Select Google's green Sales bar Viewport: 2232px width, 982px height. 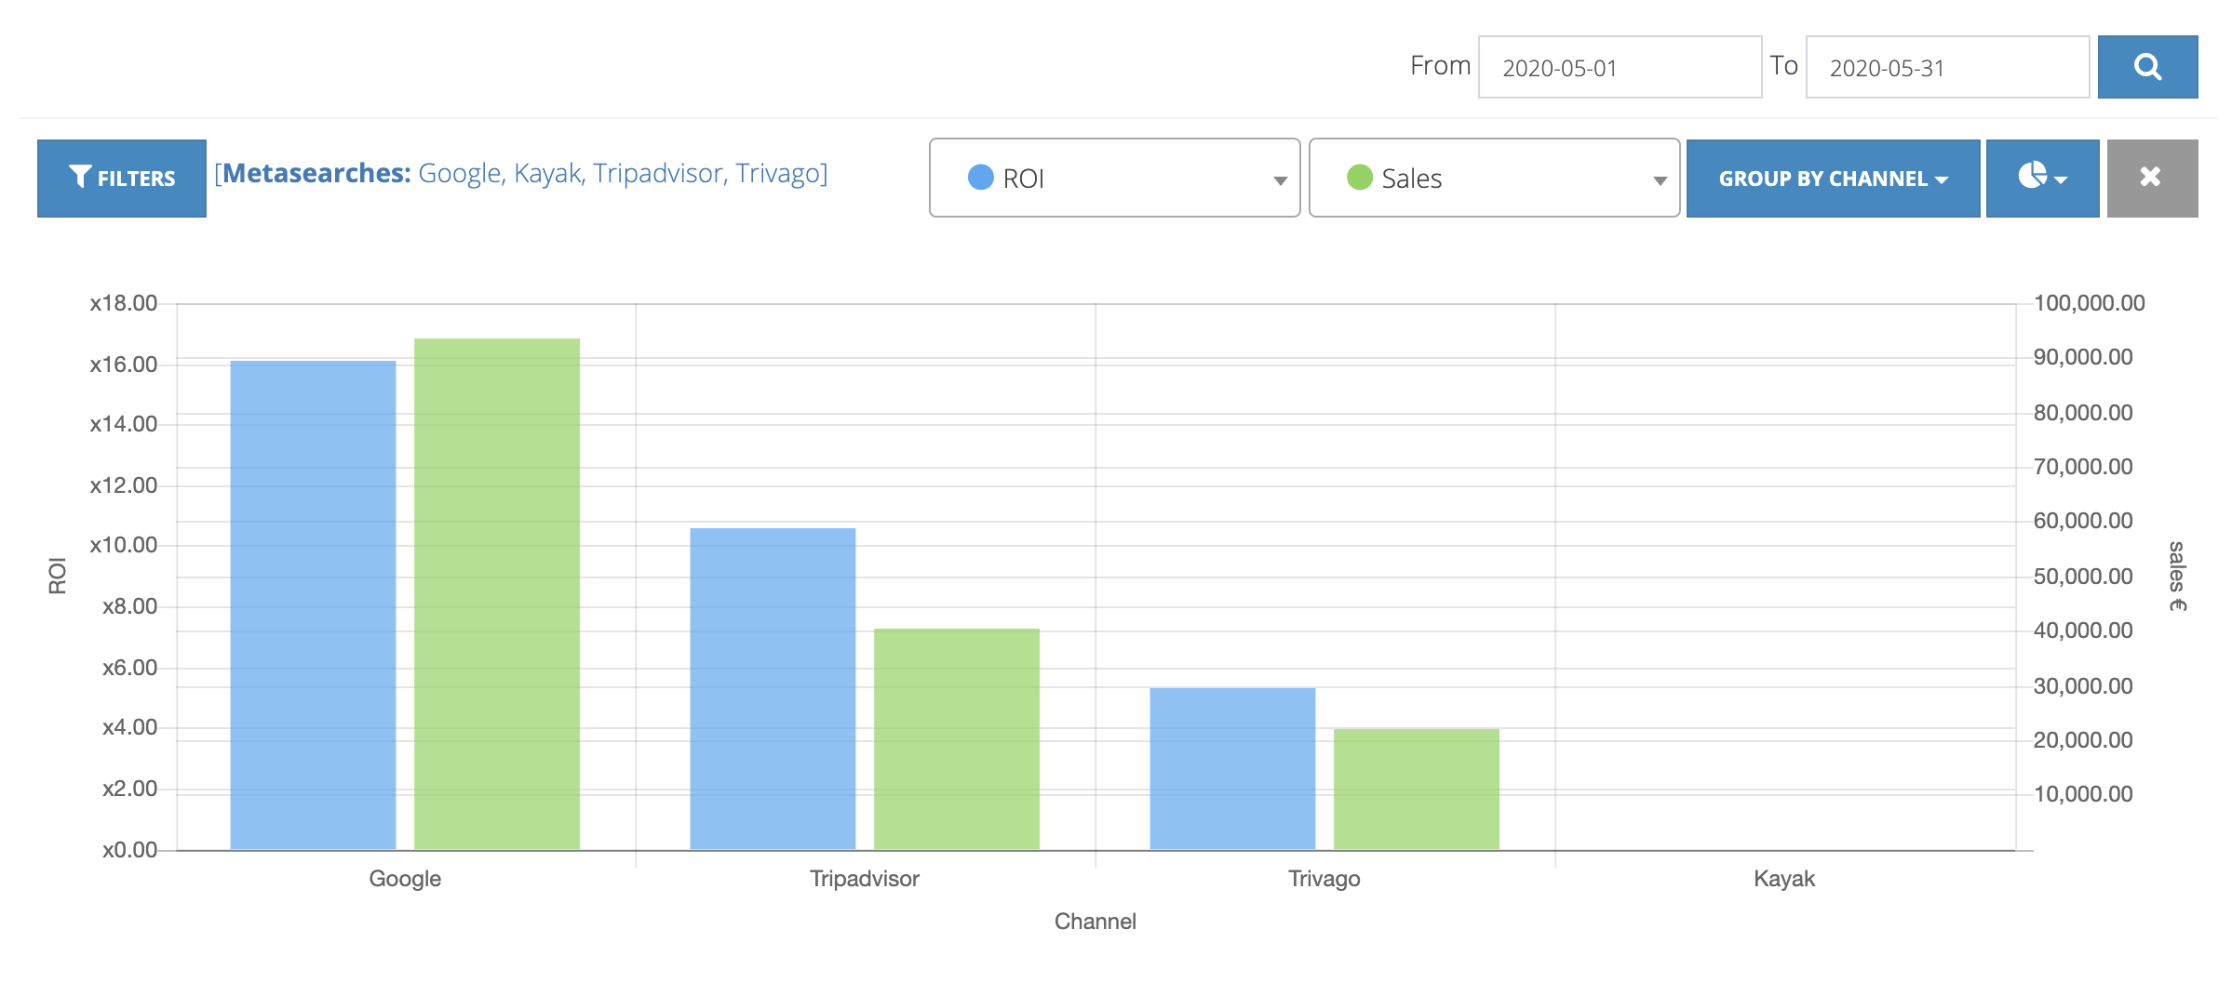(x=497, y=594)
